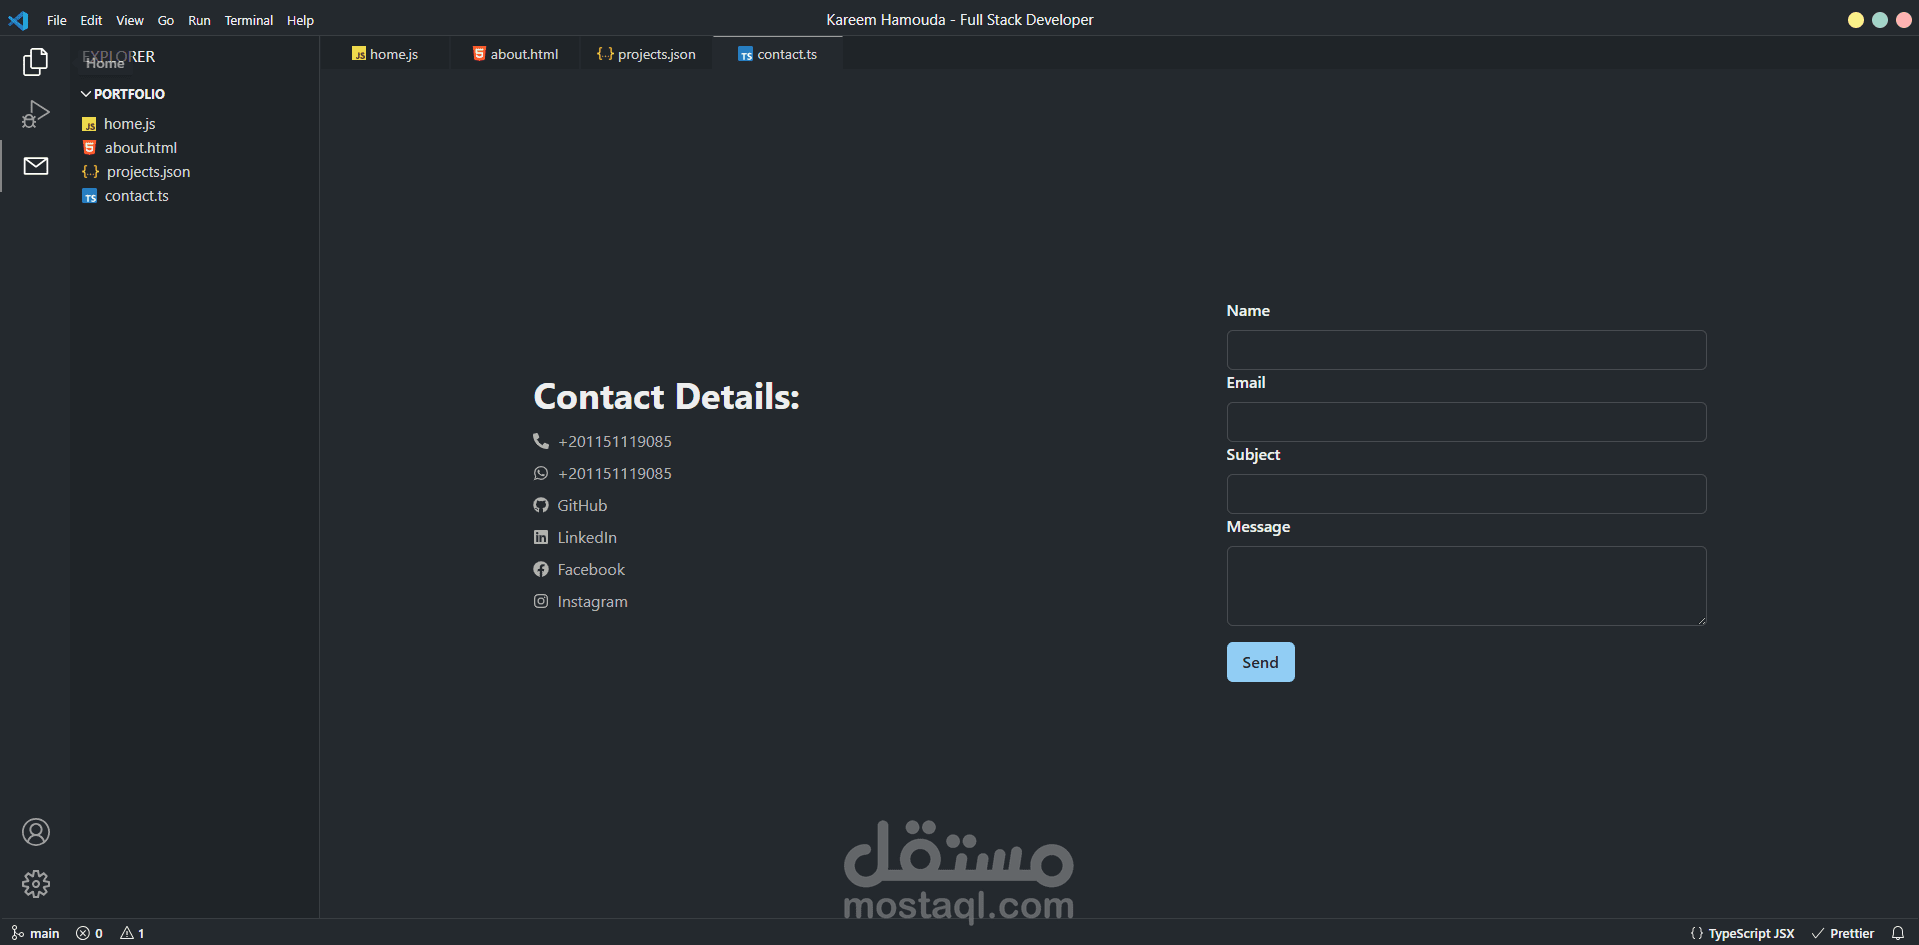Screen dimensions: 1919x945
Task: Click the WhatsApp icon beside the number
Action: (541, 473)
